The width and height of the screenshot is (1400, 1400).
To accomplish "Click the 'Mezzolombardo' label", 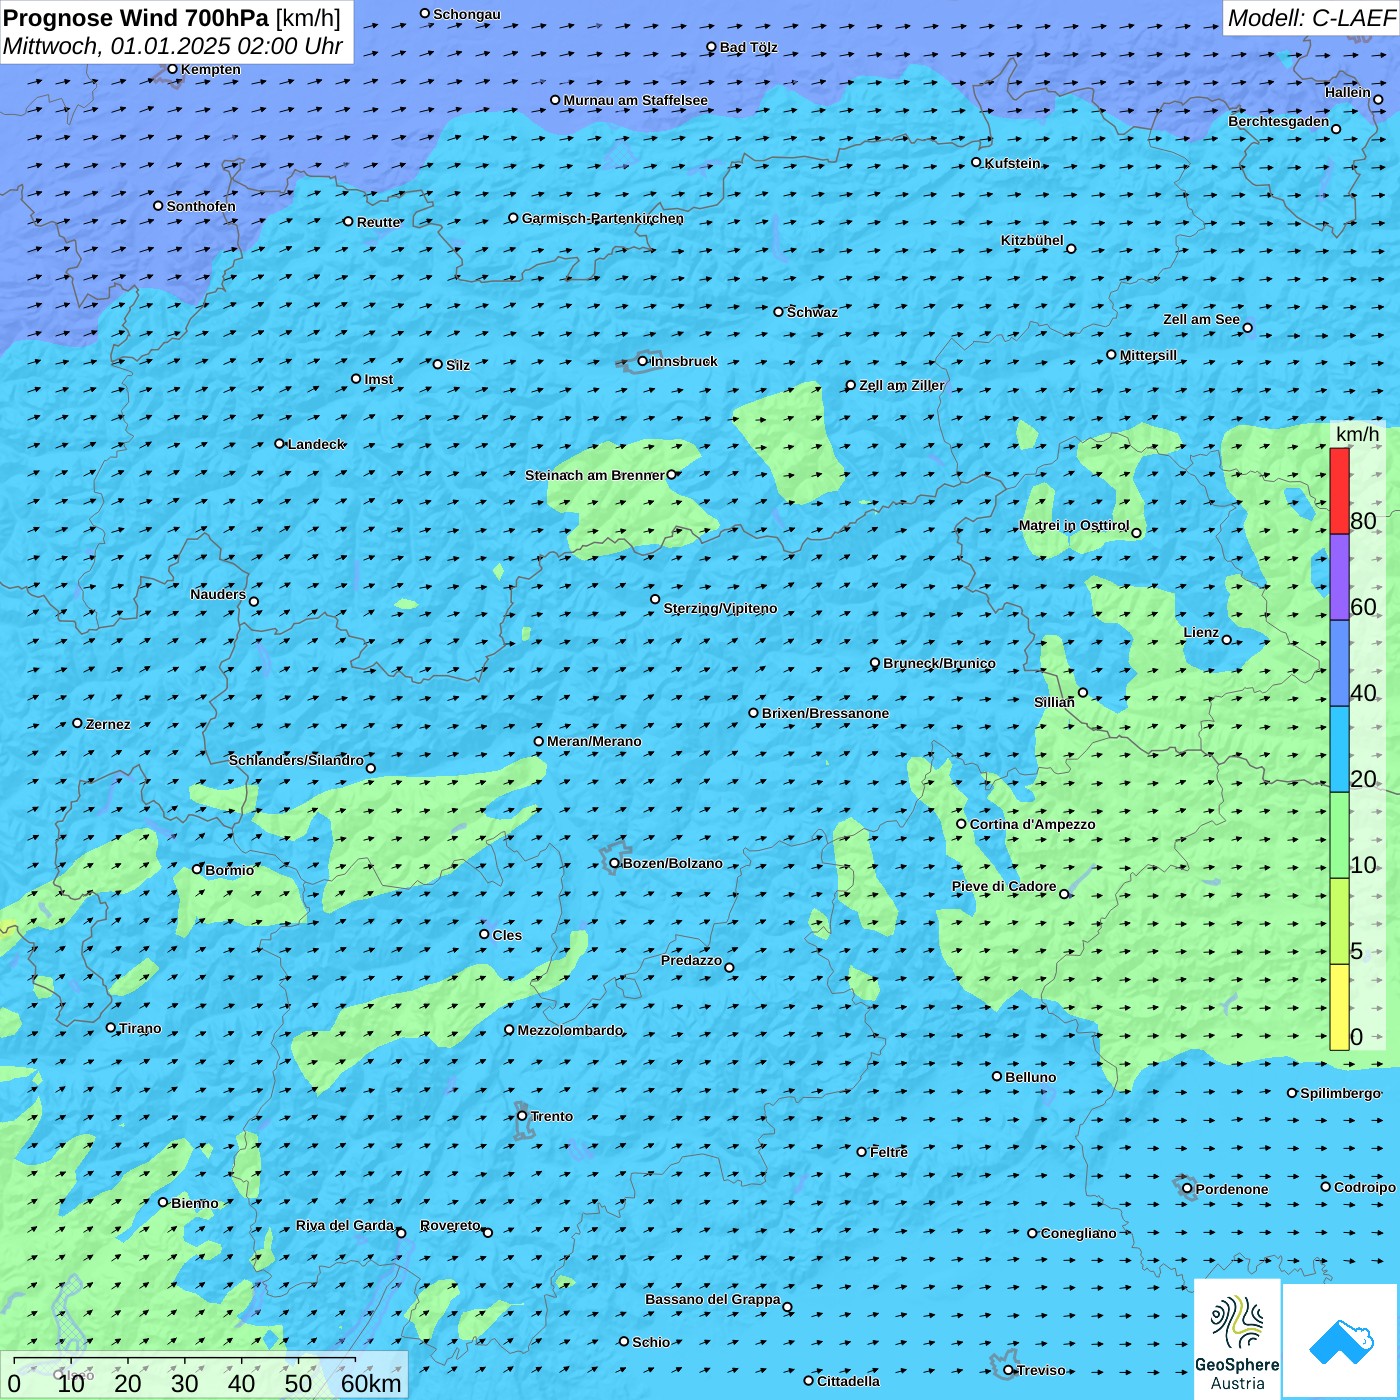I will point(570,1030).
